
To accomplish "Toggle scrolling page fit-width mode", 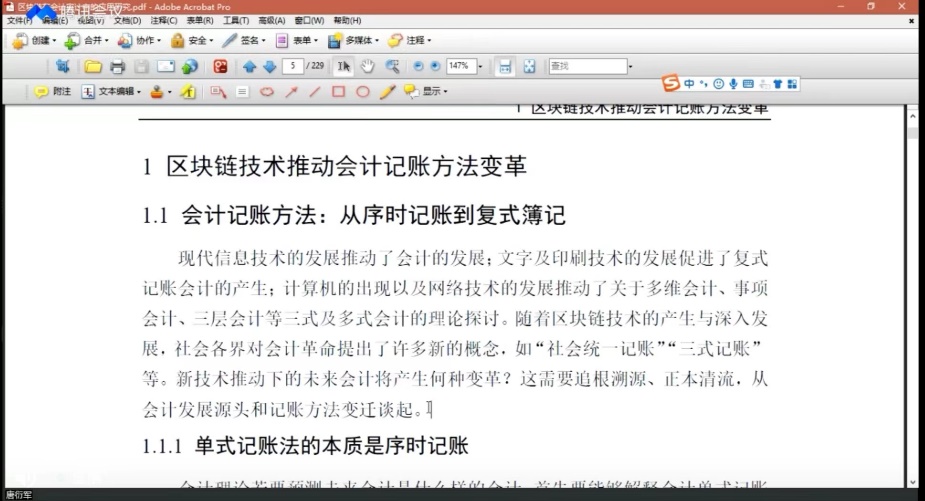I will [506, 67].
